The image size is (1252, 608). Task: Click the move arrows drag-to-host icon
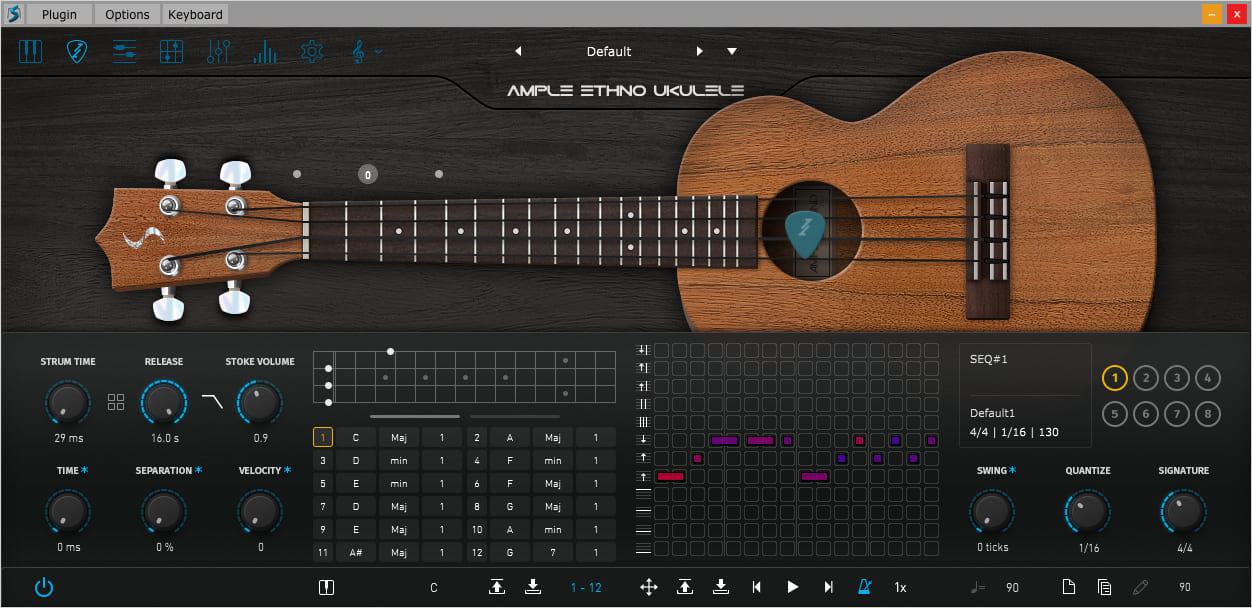(x=649, y=587)
